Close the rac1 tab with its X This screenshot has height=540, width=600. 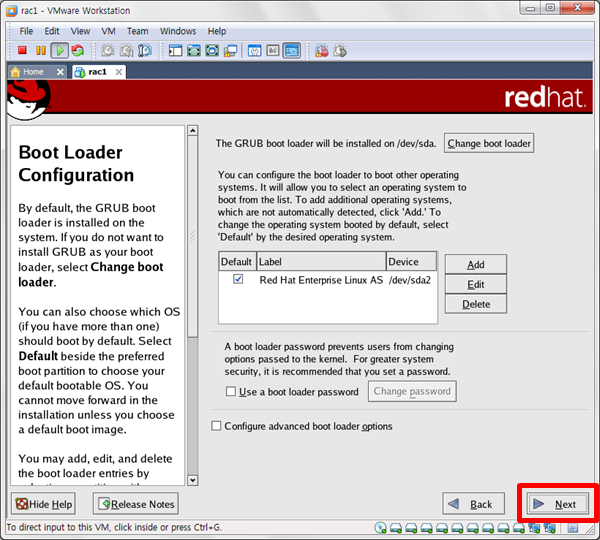click(119, 72)
